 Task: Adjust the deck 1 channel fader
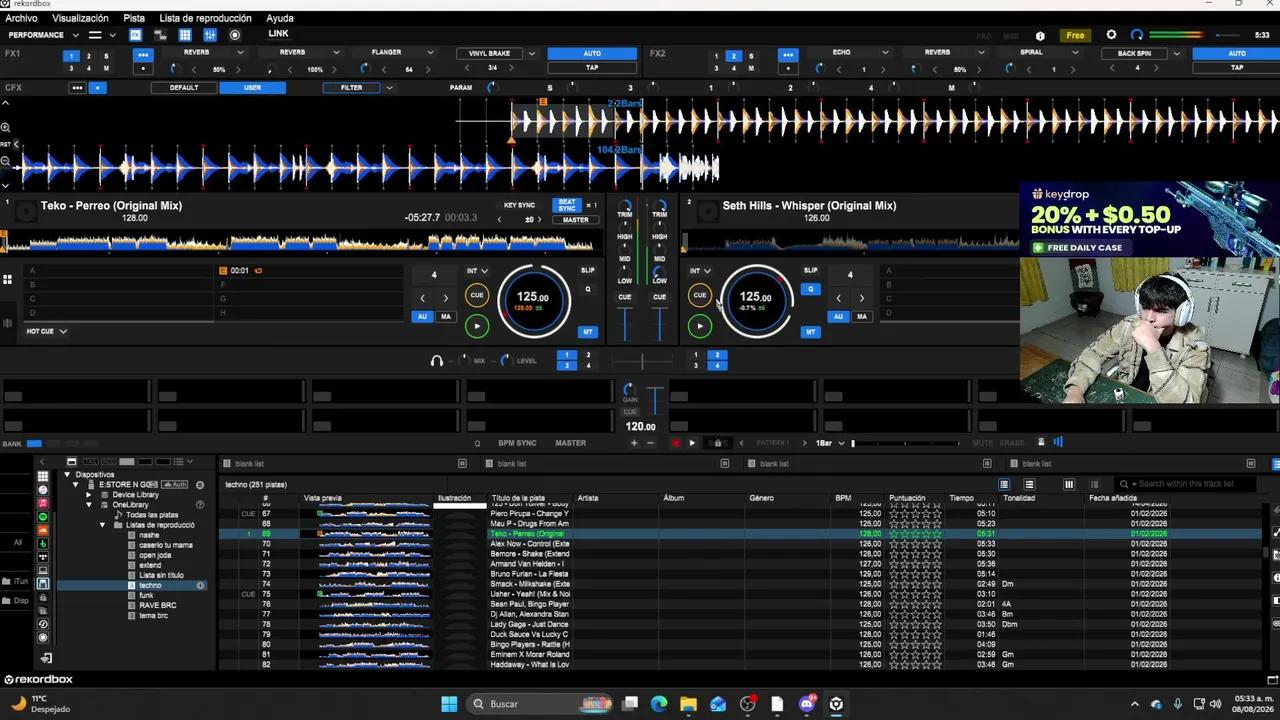pyautogui.click(x=625, y=324)
